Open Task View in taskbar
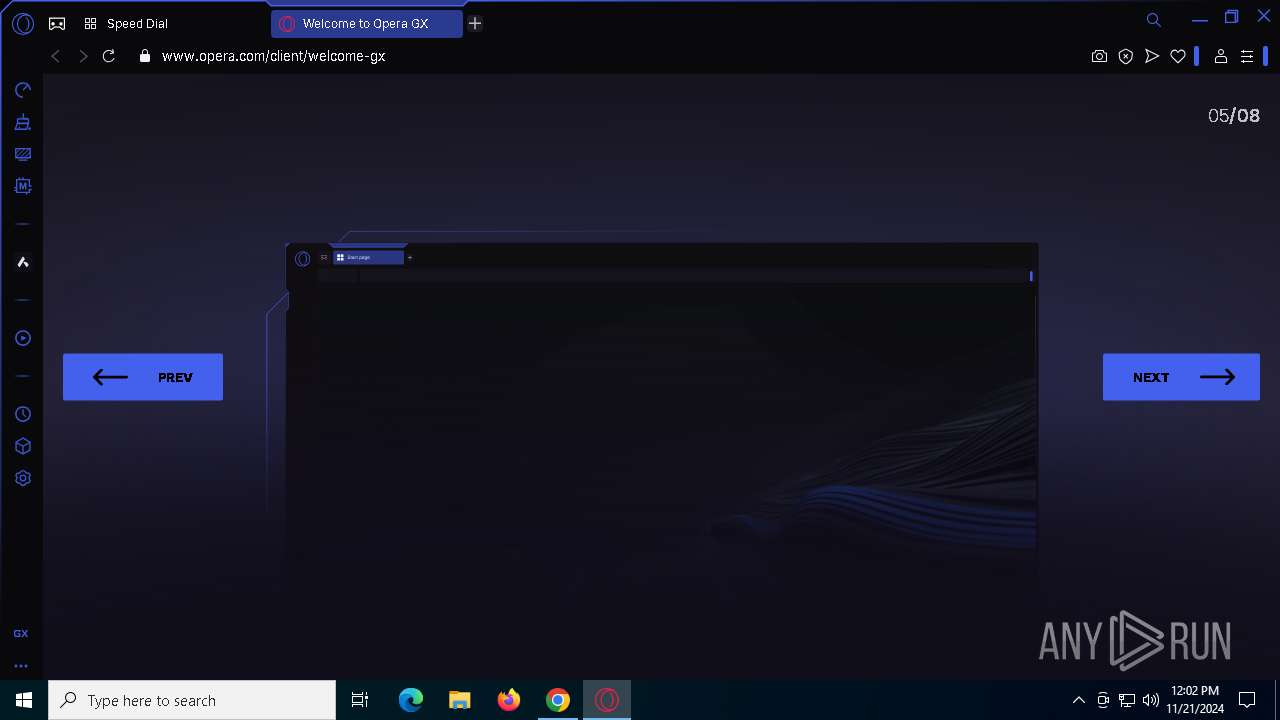 coord(360,700)
